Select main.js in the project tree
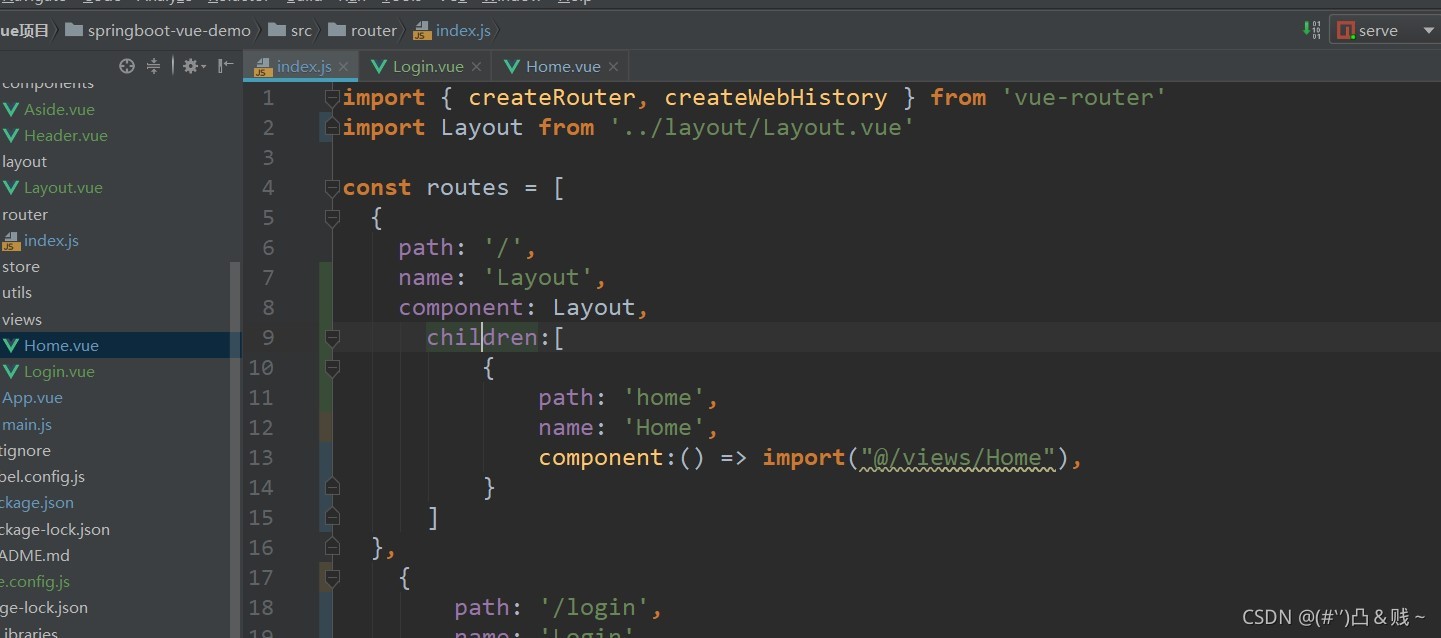 click(x=27, y=424)
